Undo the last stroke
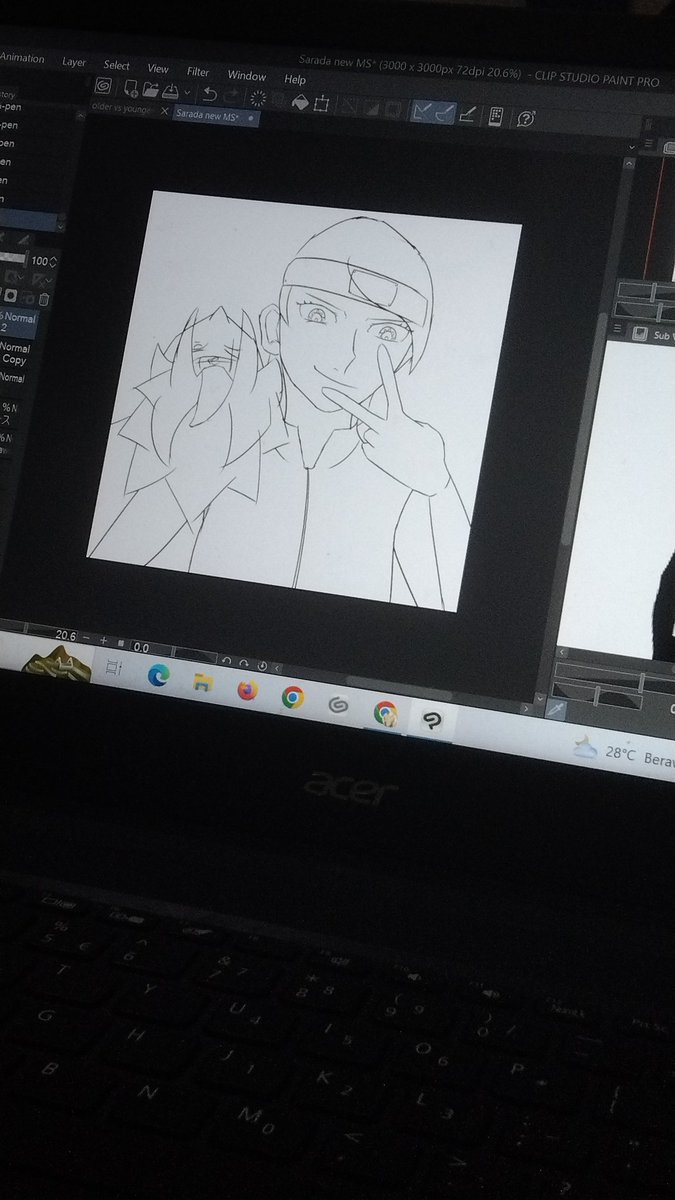This screenshot has height=1200, width=675. pos(209,94)
